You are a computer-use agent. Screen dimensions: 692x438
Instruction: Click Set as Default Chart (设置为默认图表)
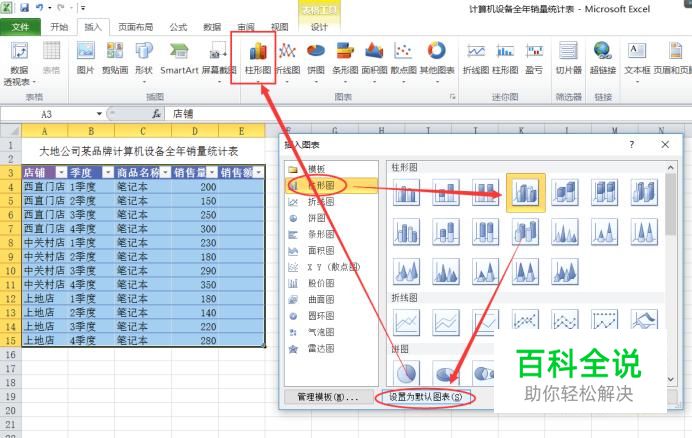[x=425, y=397]
